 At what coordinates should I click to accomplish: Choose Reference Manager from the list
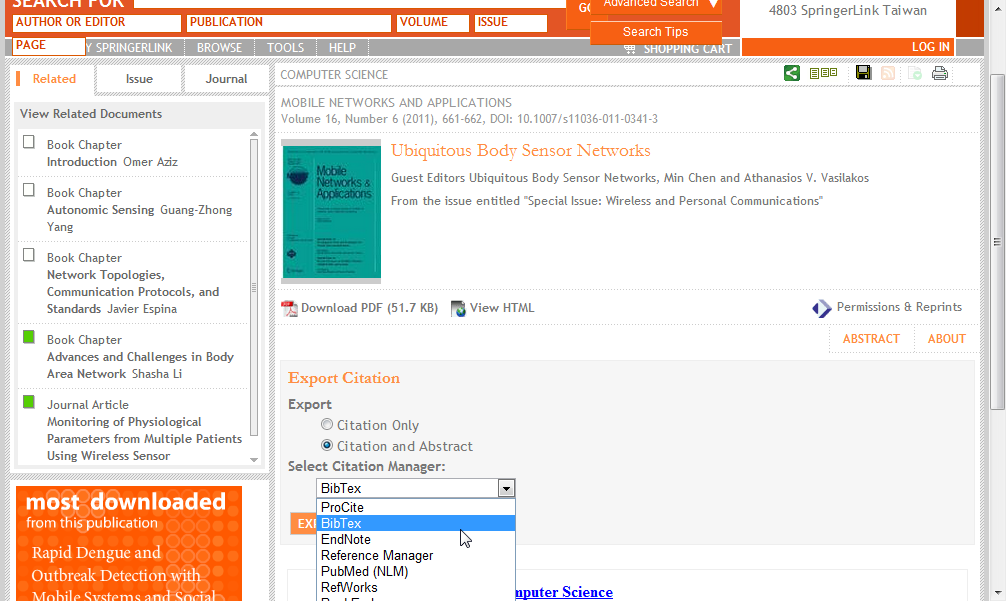click(416, 555)
